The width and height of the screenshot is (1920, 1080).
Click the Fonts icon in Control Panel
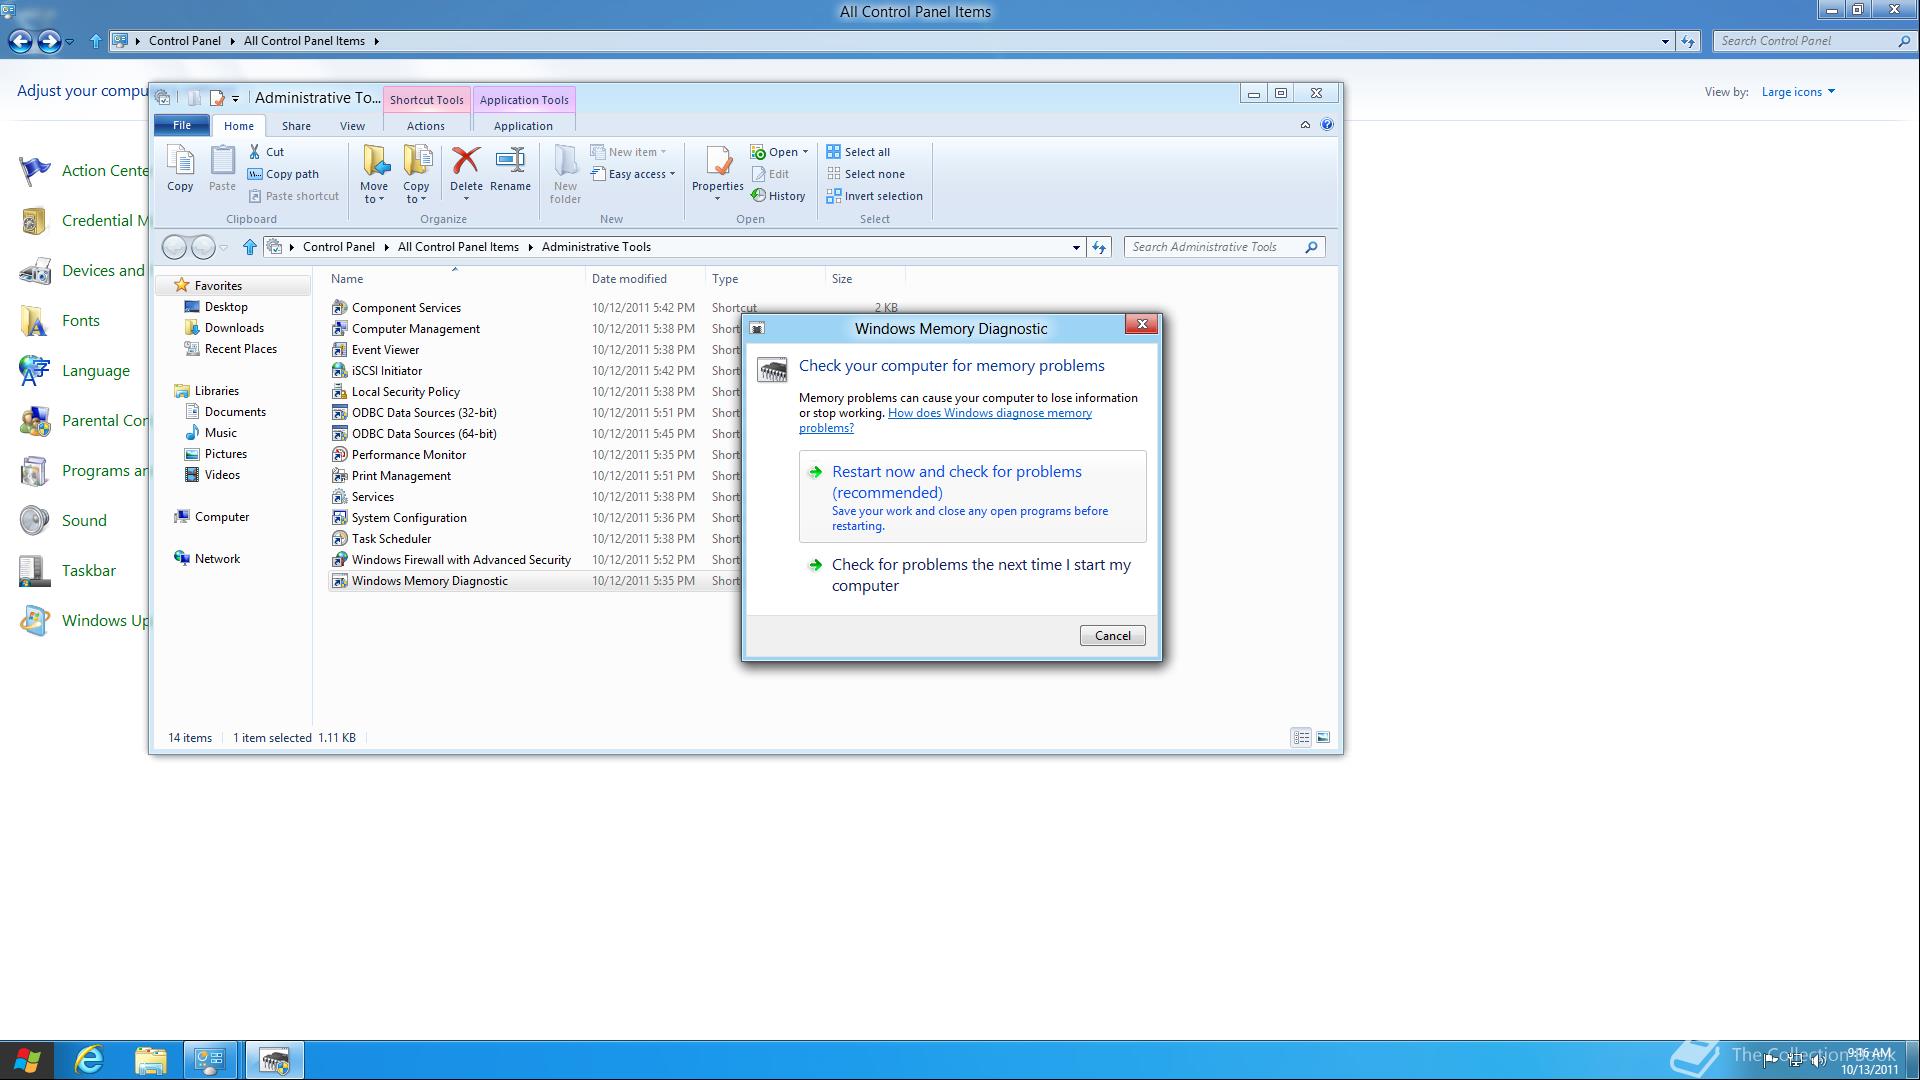[34, 320]
